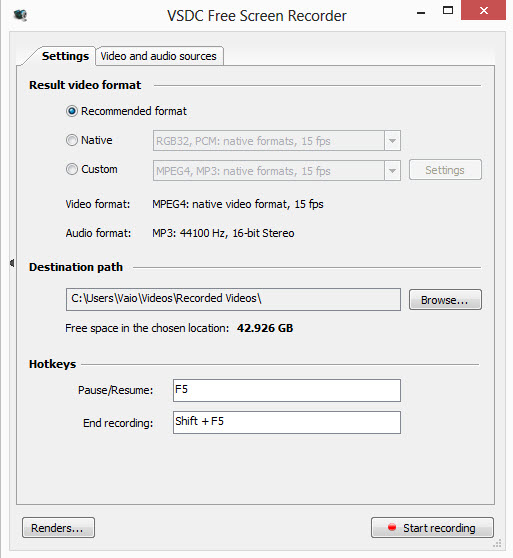Screen dimensions: 513x558
Task: Click the MPEG4 native video format text
Action: [238, 204]
